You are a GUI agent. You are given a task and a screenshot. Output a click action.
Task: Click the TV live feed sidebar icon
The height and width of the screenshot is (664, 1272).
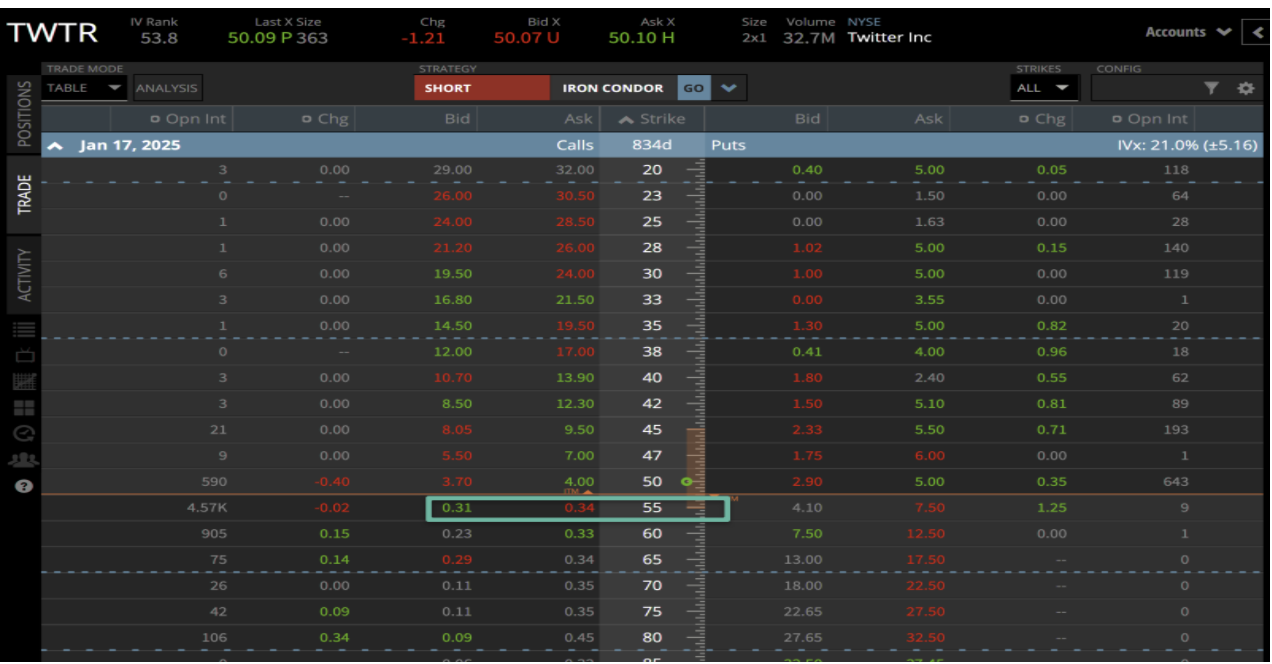pyautogui.click(x=24, y=356)
